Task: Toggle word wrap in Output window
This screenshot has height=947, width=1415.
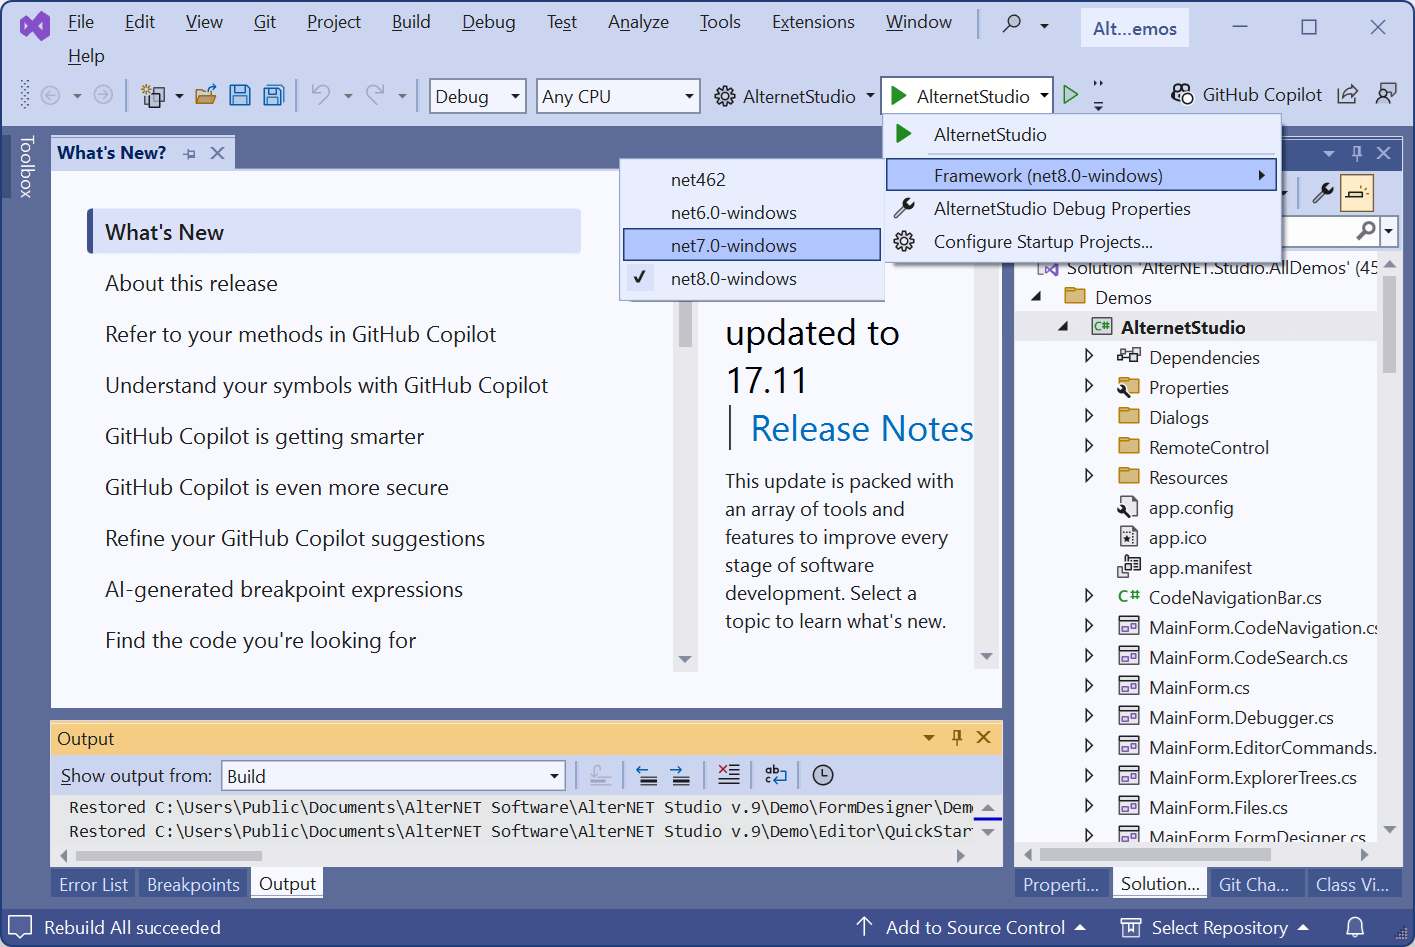Action: point(775,775)
